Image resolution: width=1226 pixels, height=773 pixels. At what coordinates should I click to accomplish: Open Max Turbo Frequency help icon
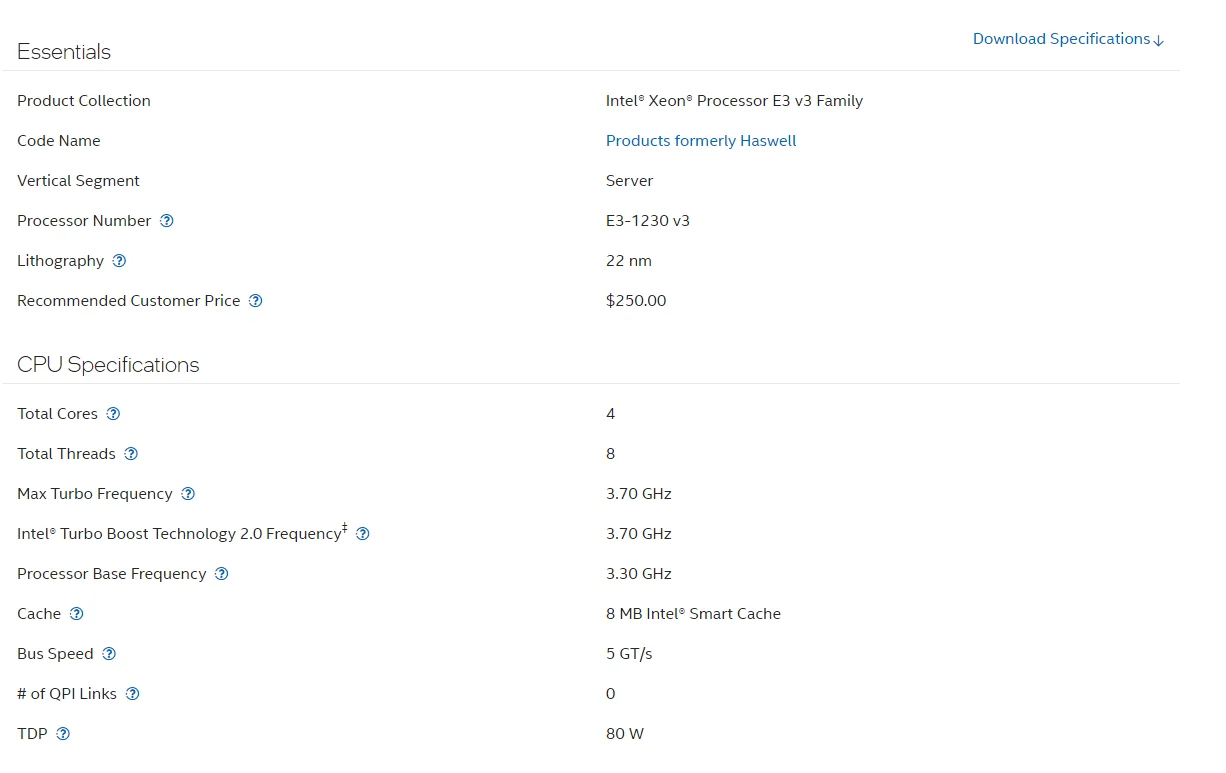point(188,494)
